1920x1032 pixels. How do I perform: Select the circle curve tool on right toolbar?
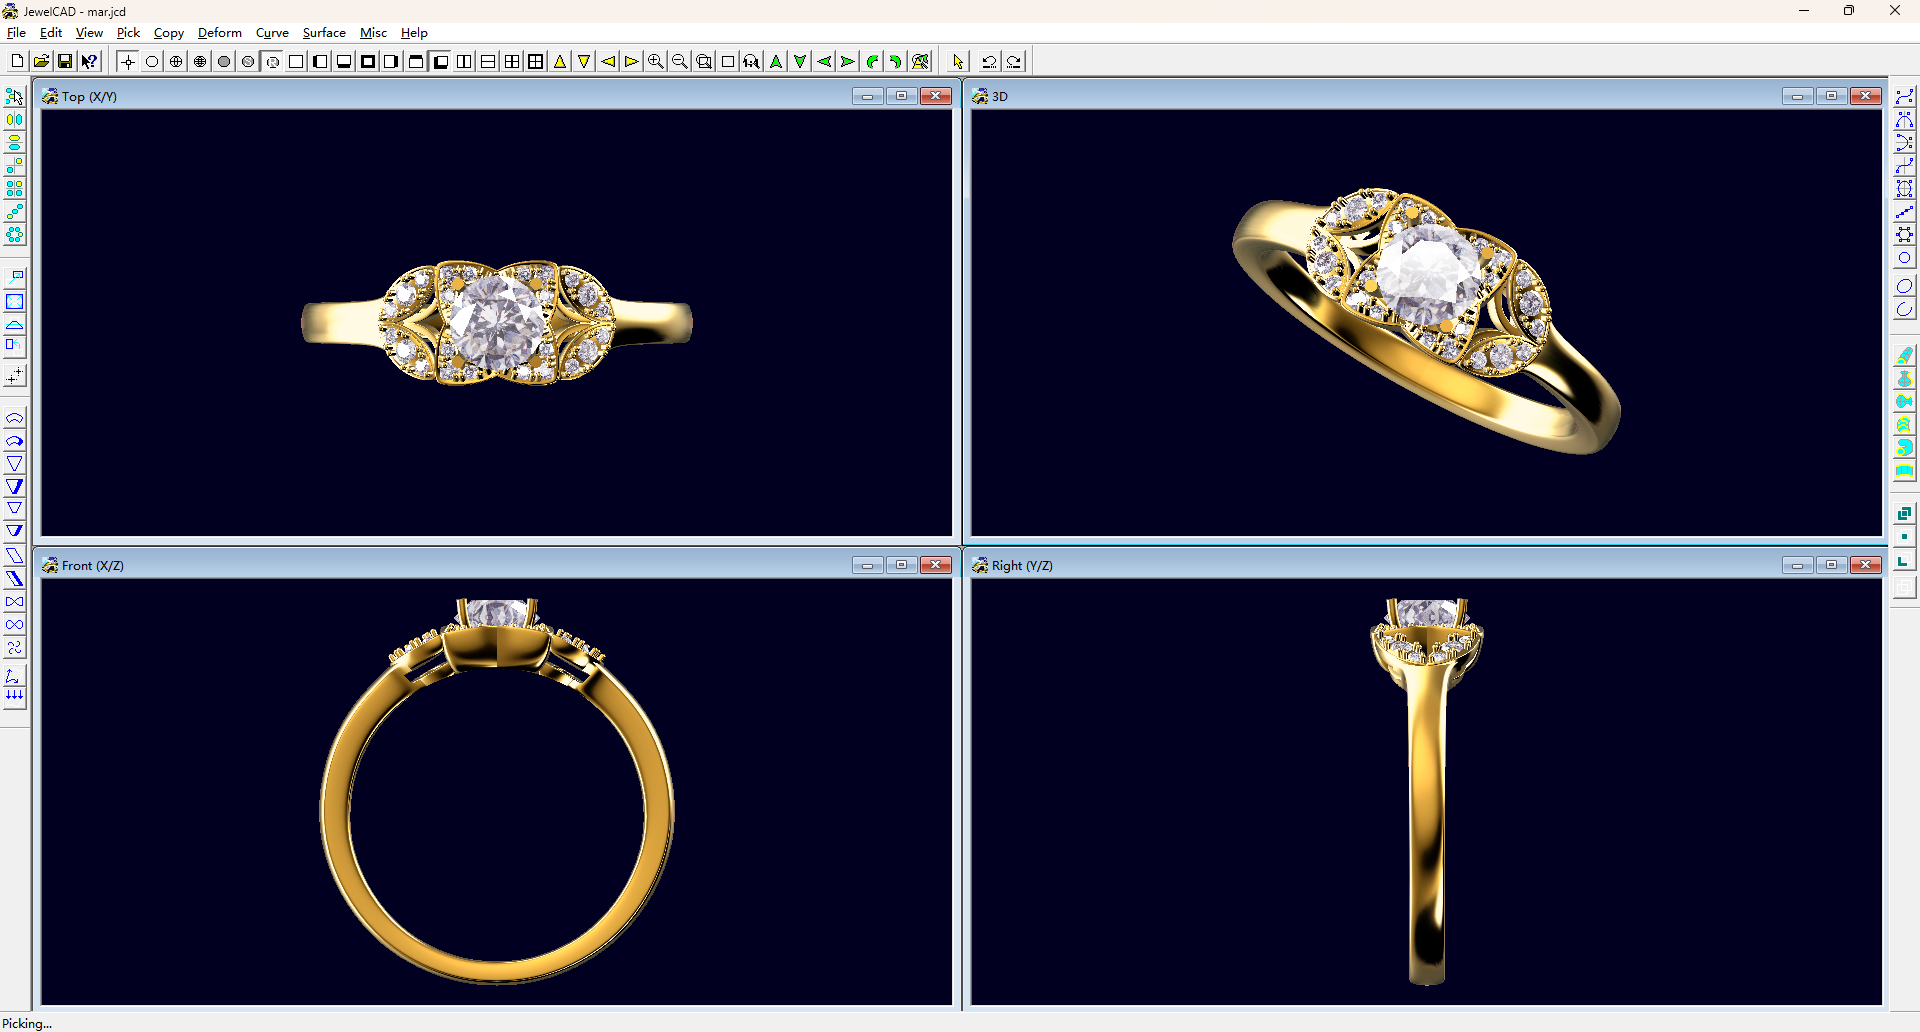pos(1904,258)
